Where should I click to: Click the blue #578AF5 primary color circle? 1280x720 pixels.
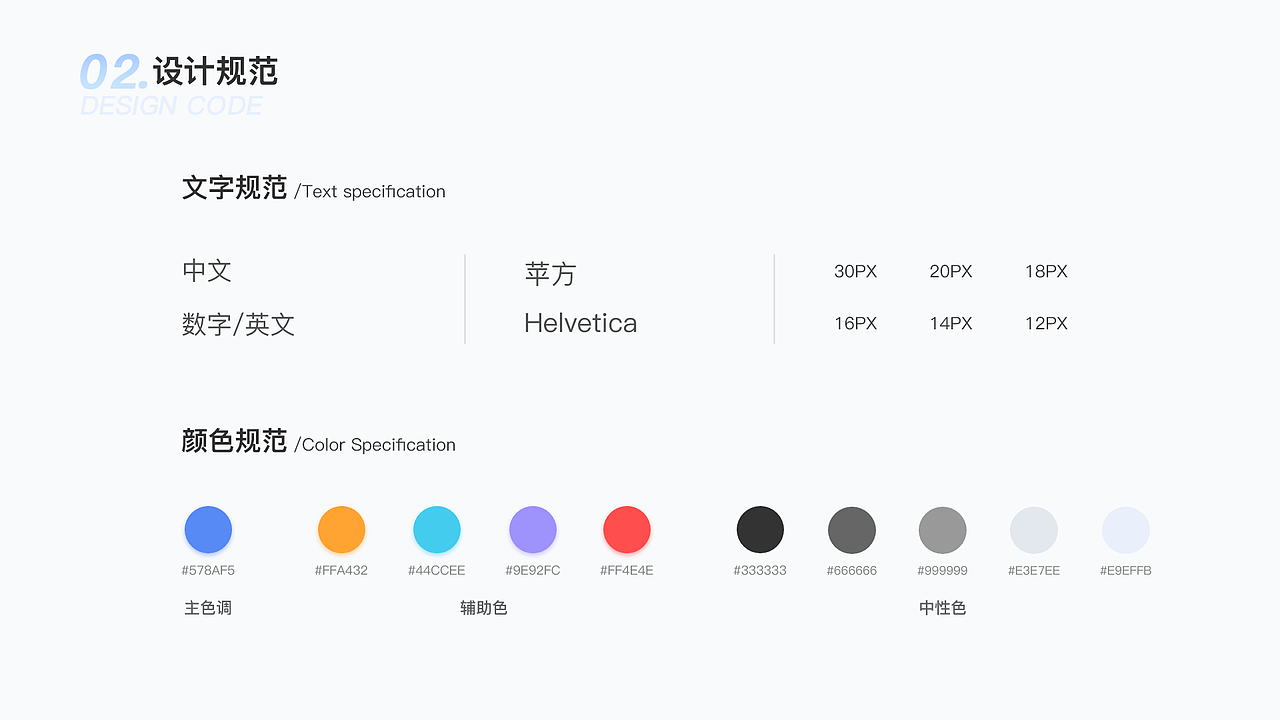point(208,530)
